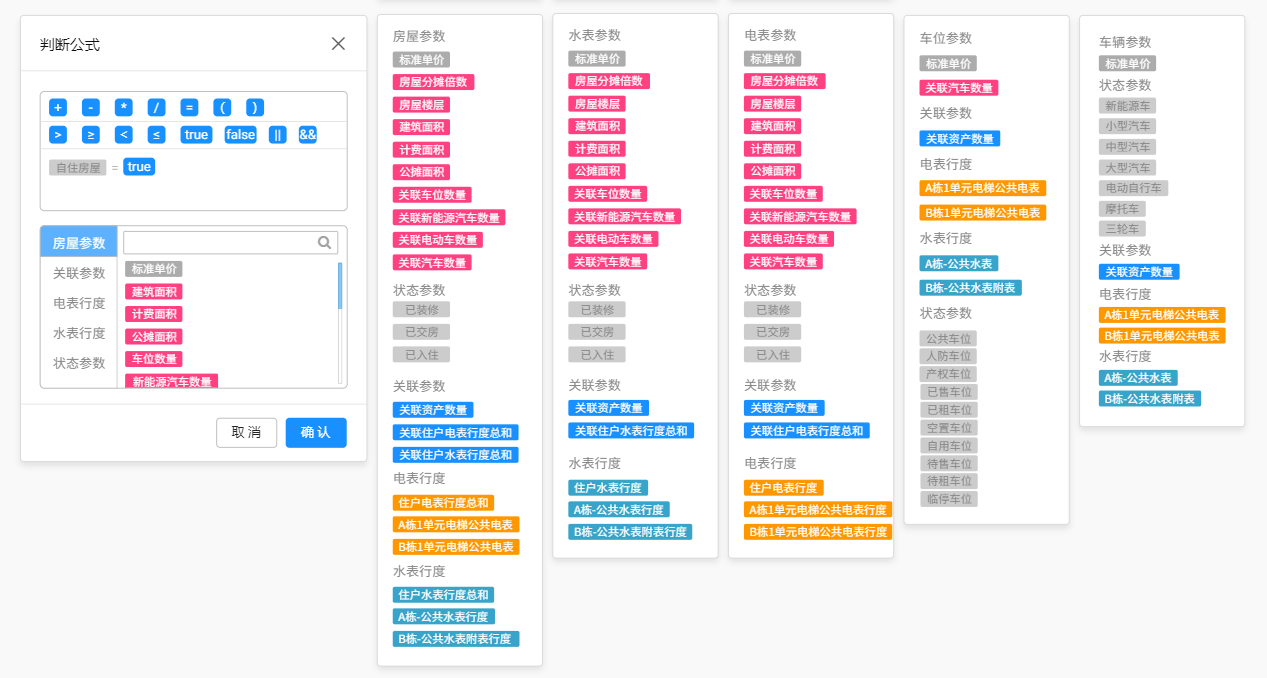This screenshot has height=678, width=1267.
Task: Insert the less-than-or-equal (≤) operator
Action: point(156,135)
